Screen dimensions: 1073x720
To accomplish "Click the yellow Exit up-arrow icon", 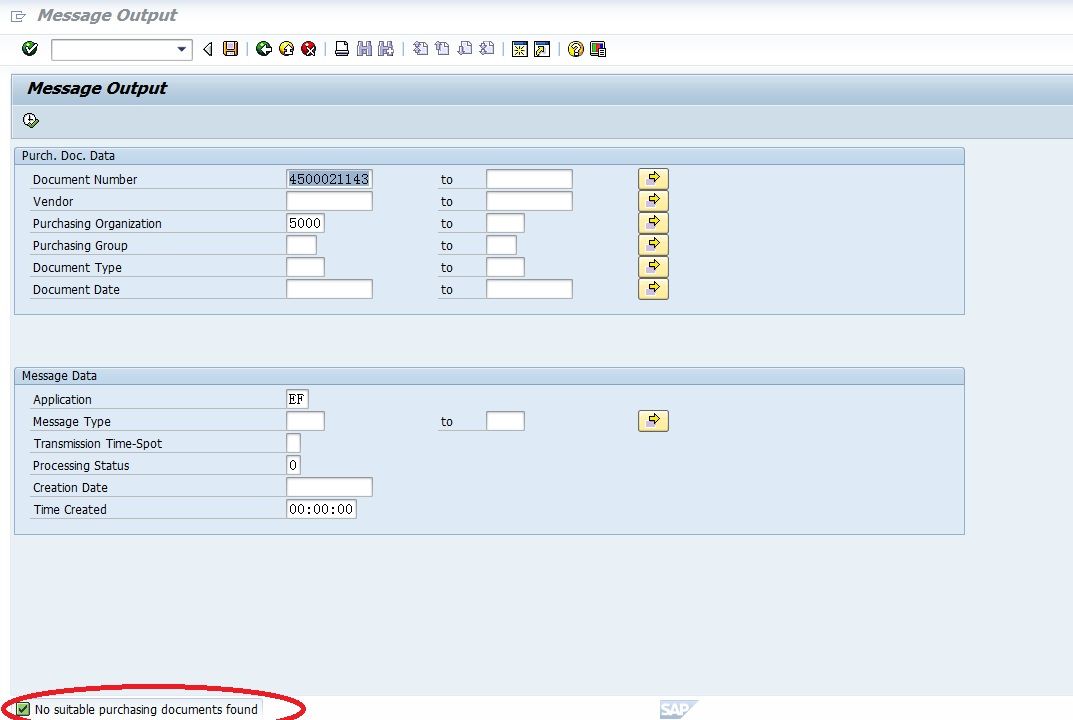I will (287, 49).
